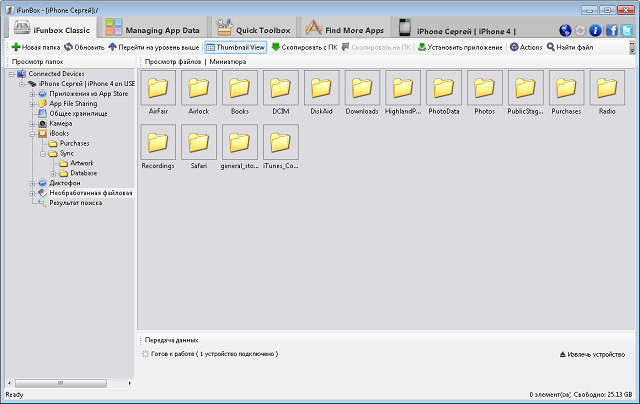Open the Books folder thumbnail
This screenshot has height=404, width=640.
point(240,93)
